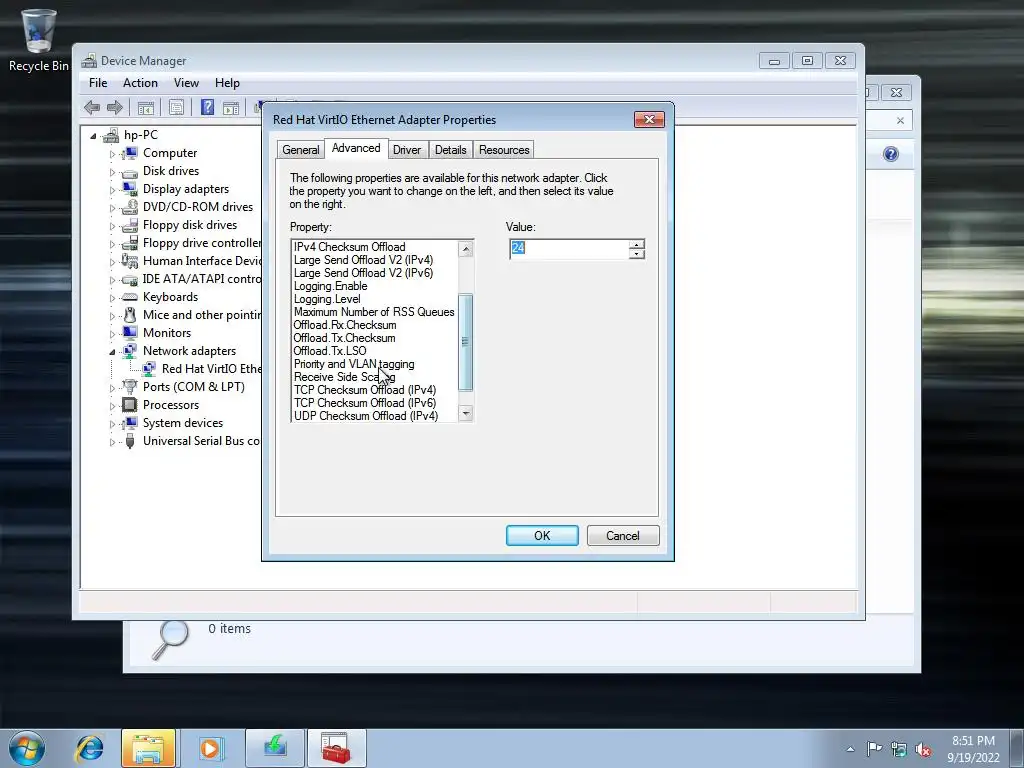Collapse the Network adapters node
The width and height of the screenshot is (1024, 768).
(112, 352)
